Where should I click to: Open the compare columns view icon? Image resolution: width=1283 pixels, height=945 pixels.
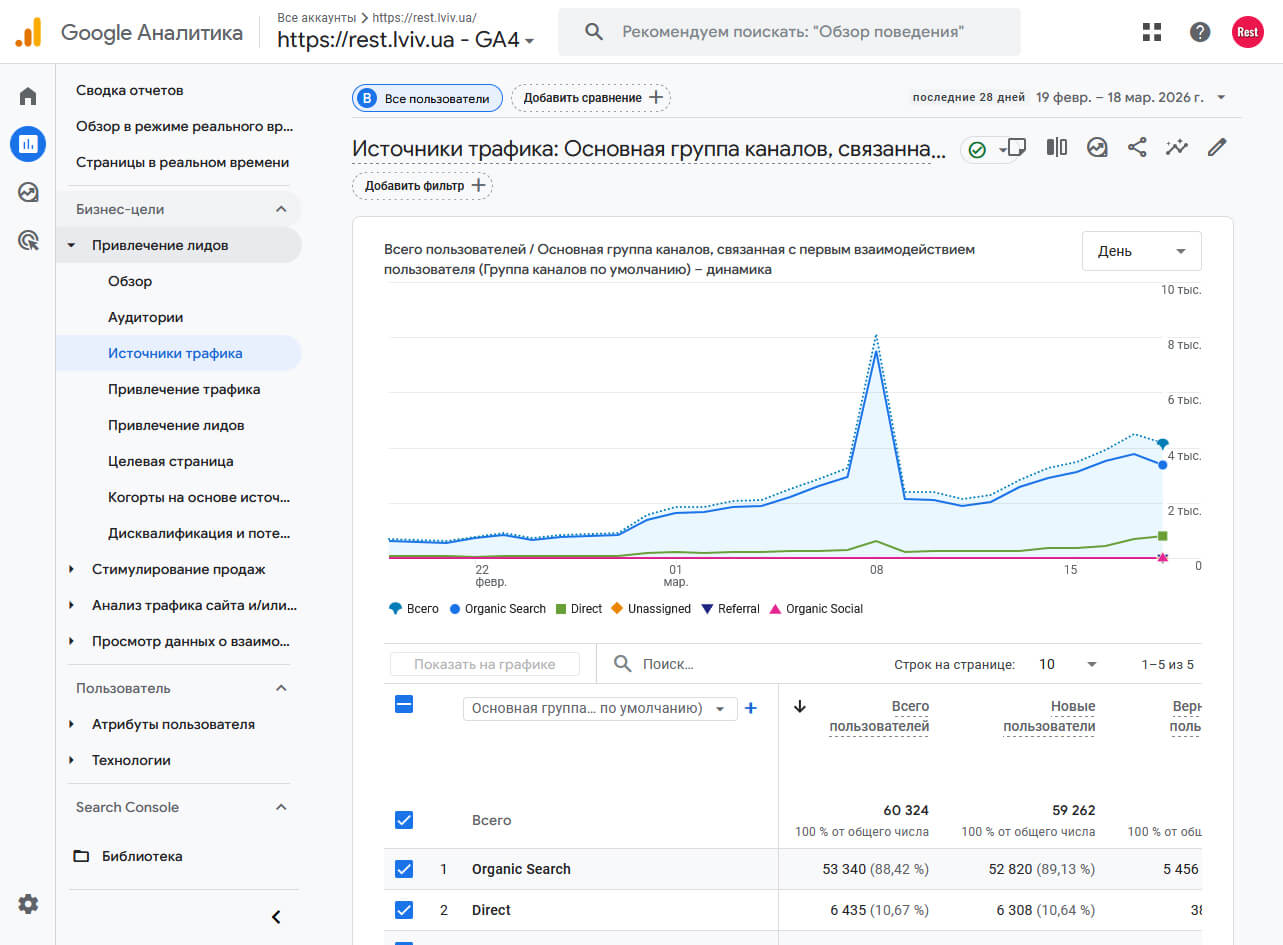point(1057,147)
